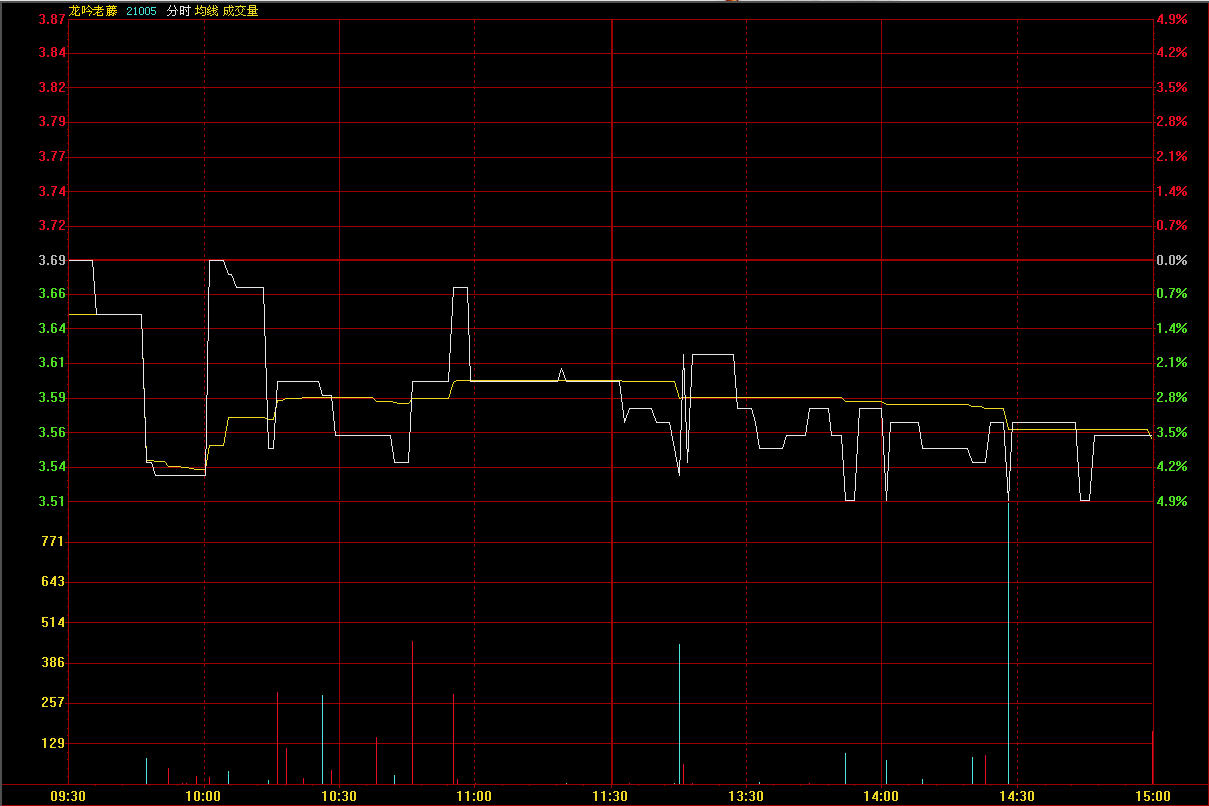Click the 257 volume axis label
This screenshot has width=1209, height=806.
pos(52,702)
